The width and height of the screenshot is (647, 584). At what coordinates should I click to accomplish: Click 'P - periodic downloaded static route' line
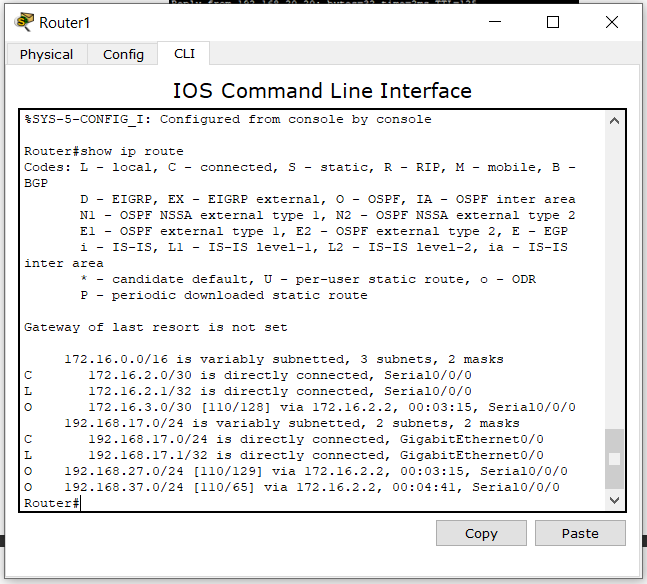(224, 296)
